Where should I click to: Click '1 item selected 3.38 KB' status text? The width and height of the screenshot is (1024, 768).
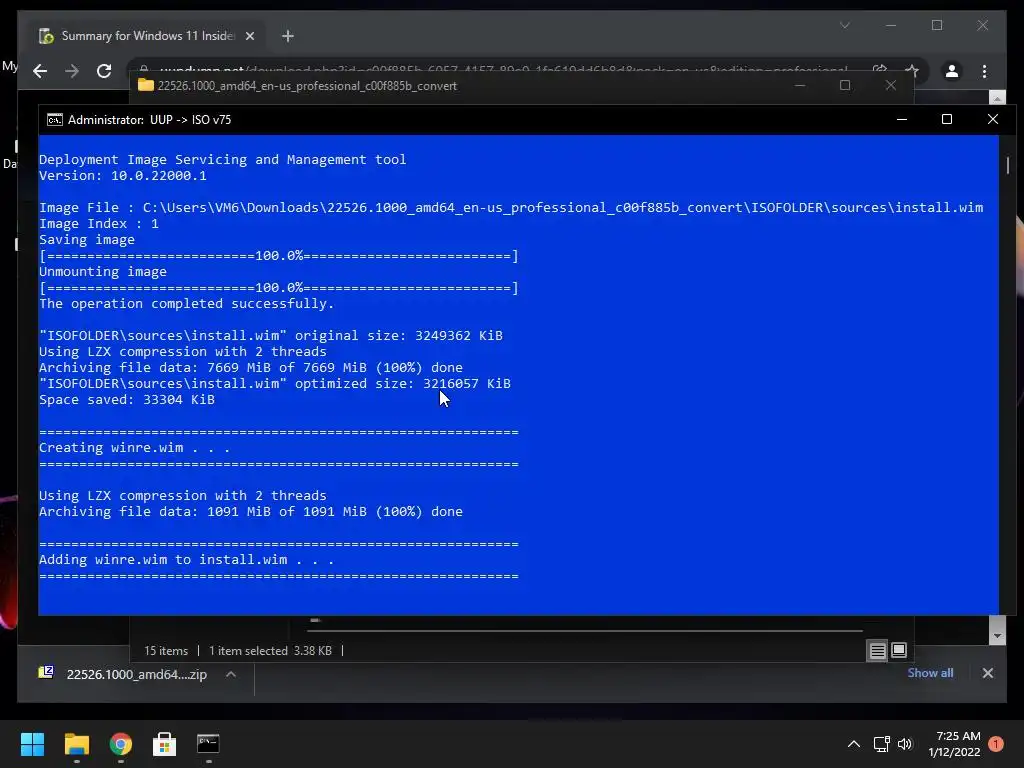point(270,651)
